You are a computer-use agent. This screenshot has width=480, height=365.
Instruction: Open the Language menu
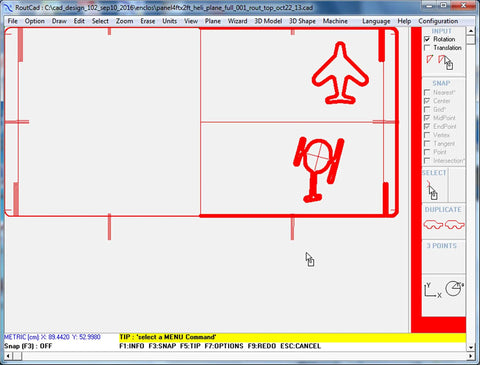pos(376,21)
